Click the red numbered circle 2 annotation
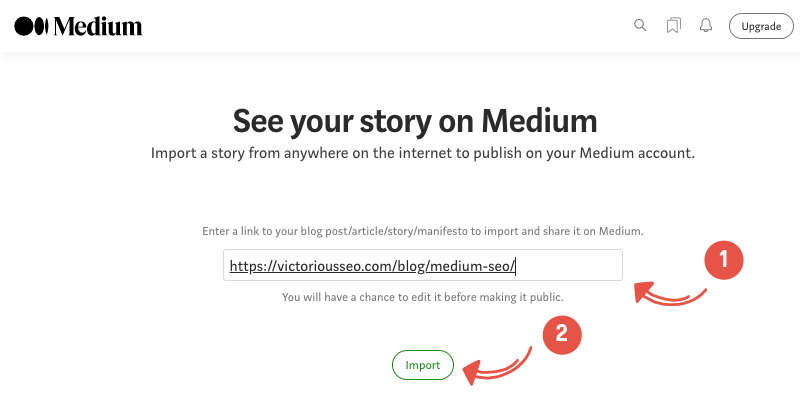 tap(562, 334)
